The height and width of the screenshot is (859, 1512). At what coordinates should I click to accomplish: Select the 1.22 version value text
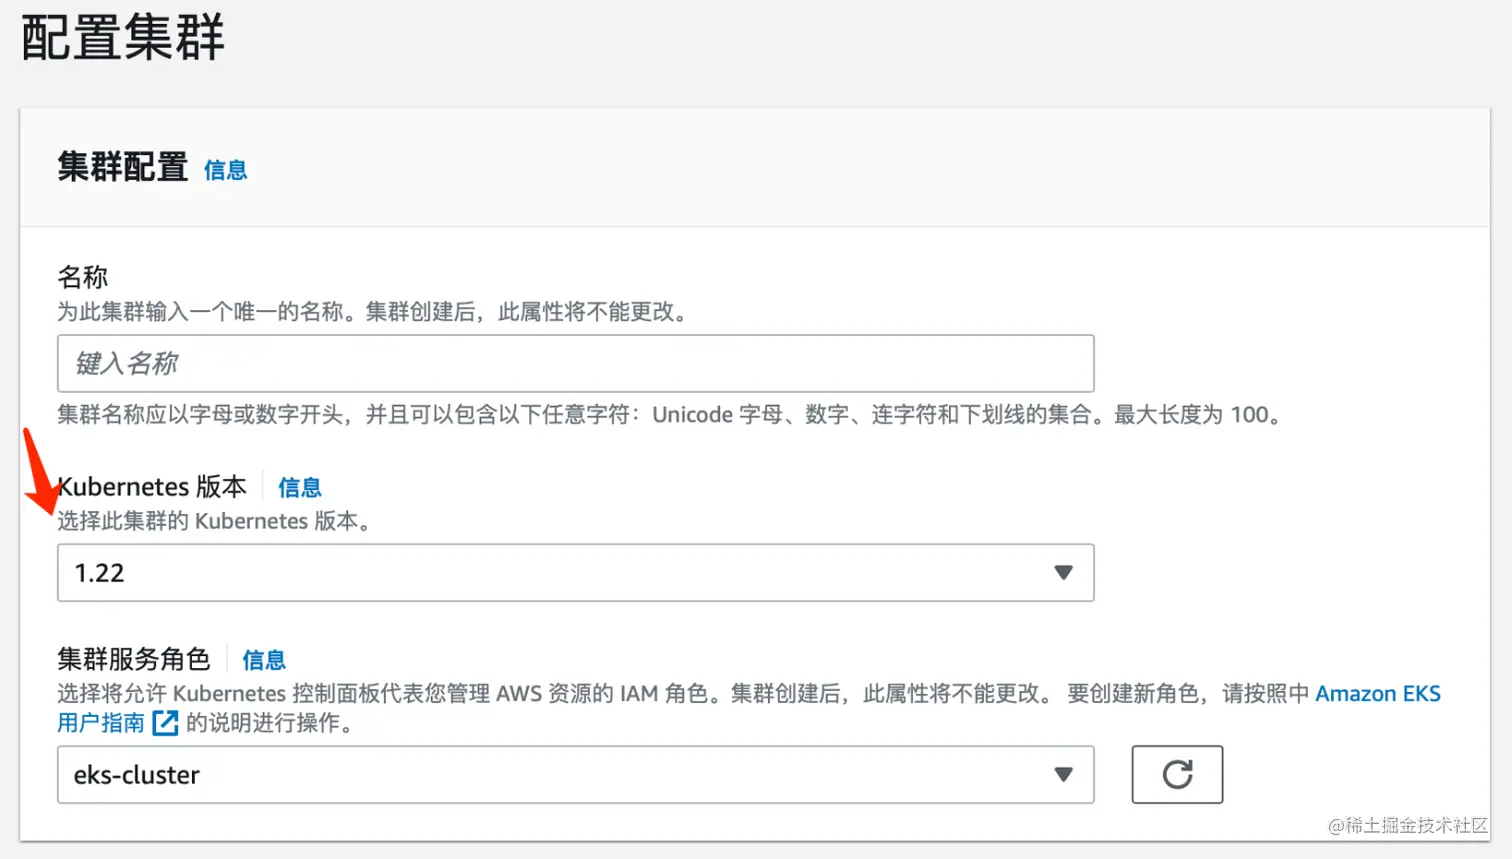point(98,572)
